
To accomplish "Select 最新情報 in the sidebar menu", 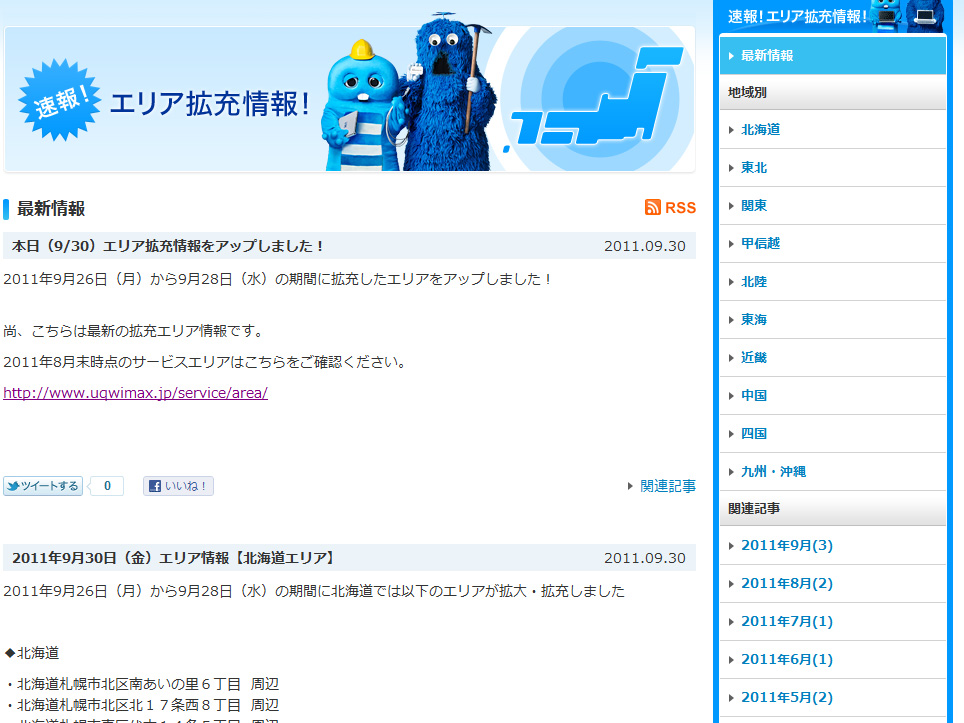I will point(767,56).
